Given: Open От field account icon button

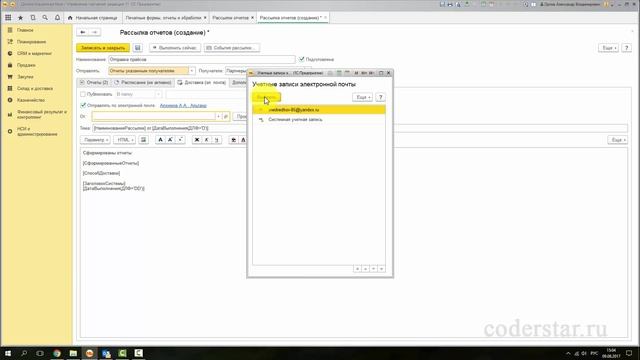Looking at the screenshot, I should point(226,116).
